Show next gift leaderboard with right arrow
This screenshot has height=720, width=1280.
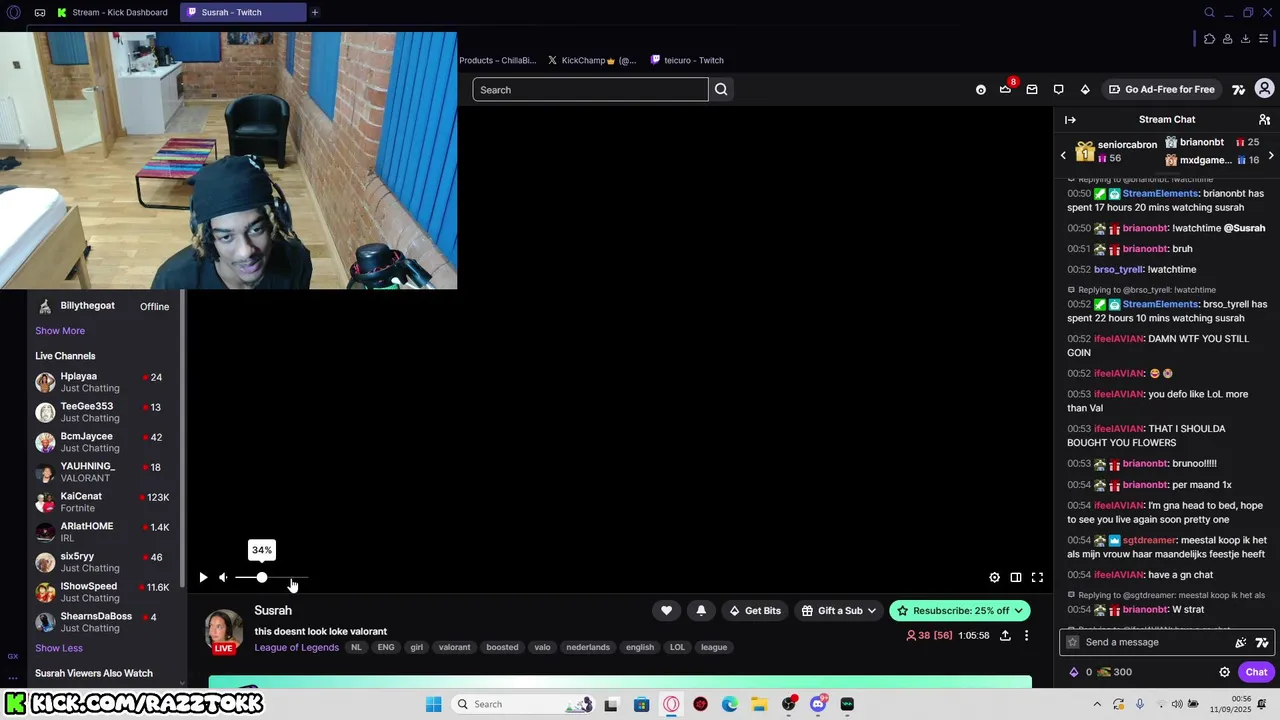point(1271,155)
